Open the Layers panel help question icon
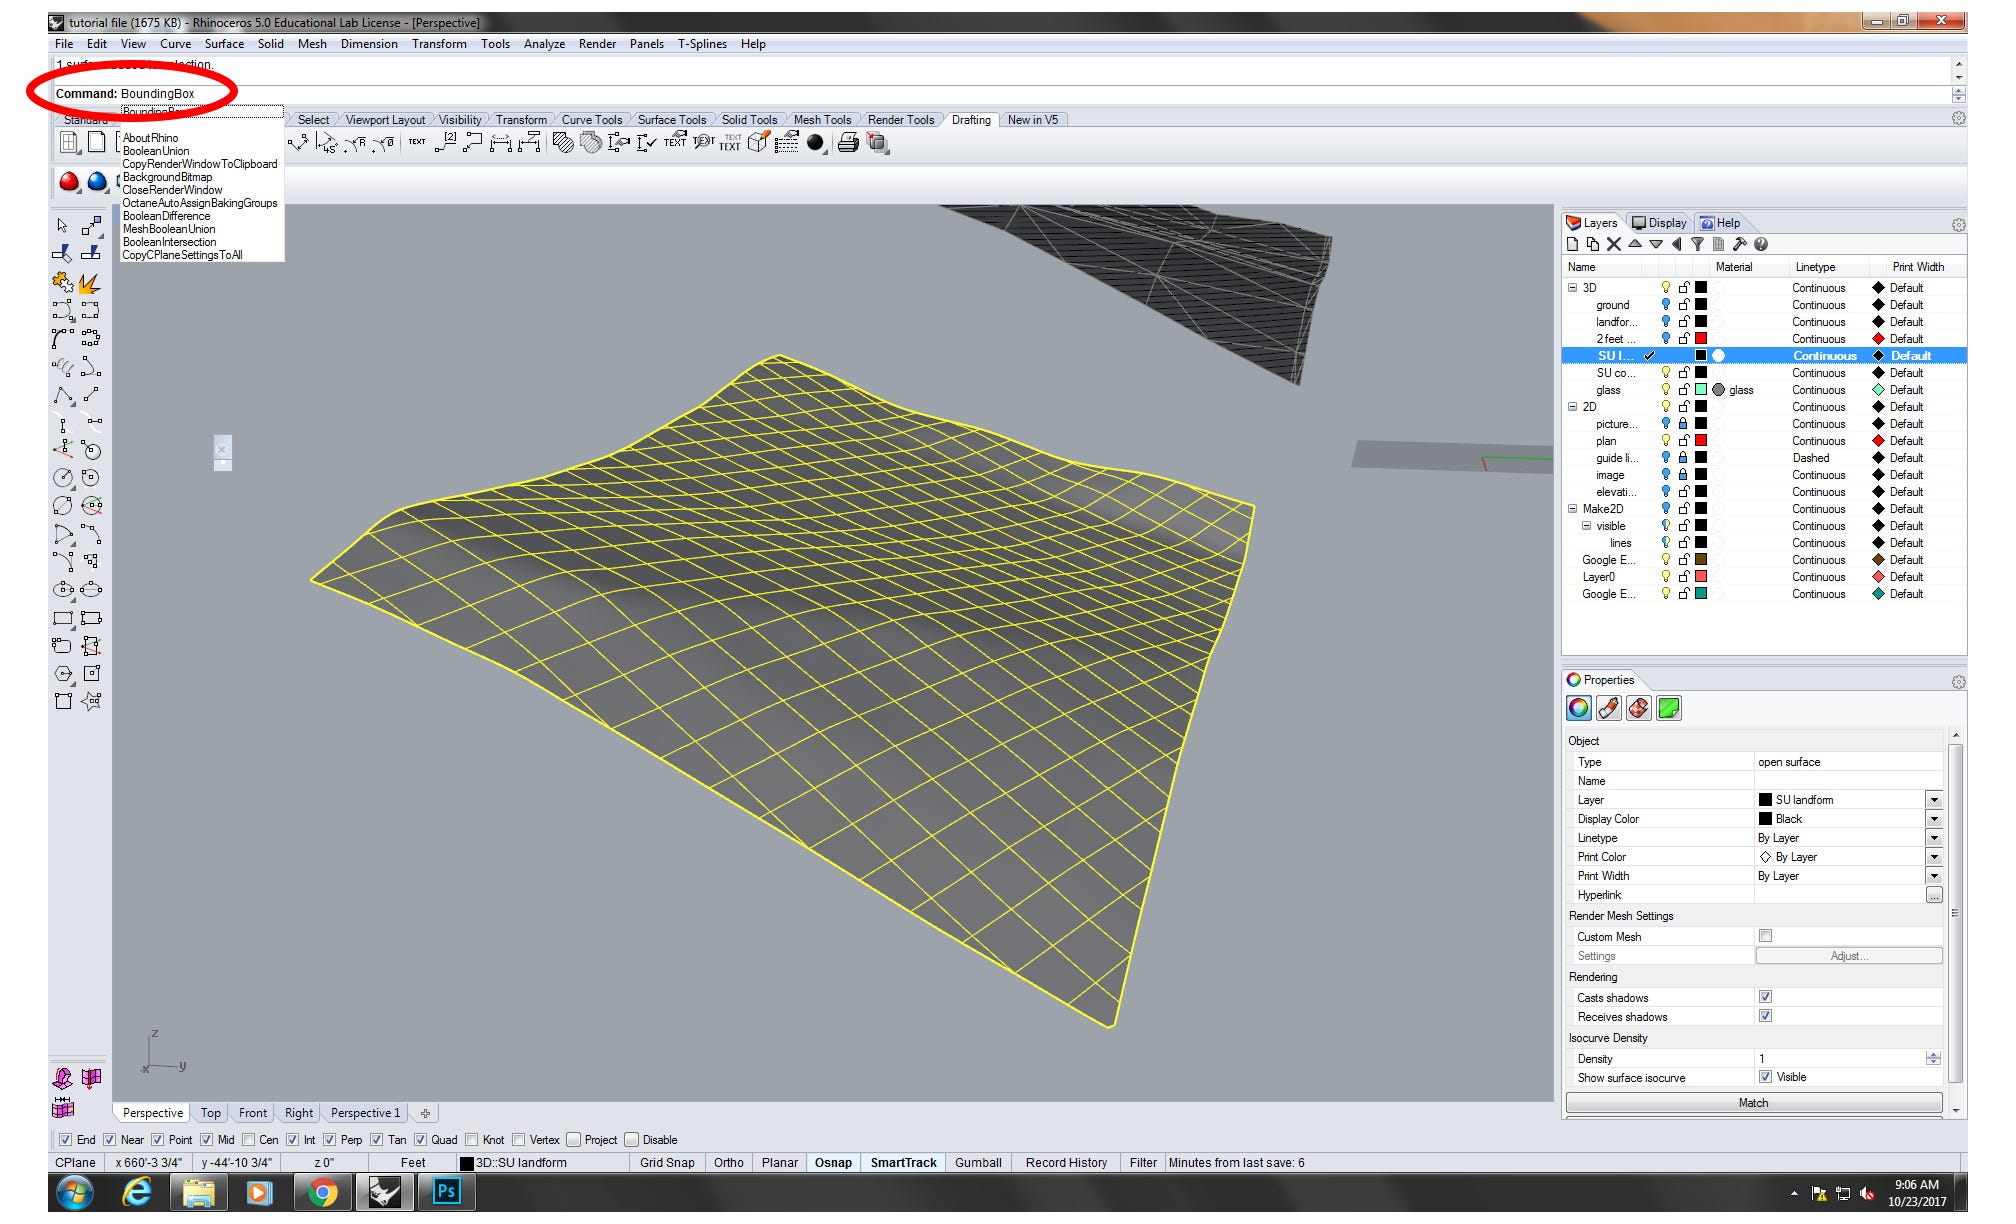This screenshot has height=1224, width=2016. pos(1761,244)
